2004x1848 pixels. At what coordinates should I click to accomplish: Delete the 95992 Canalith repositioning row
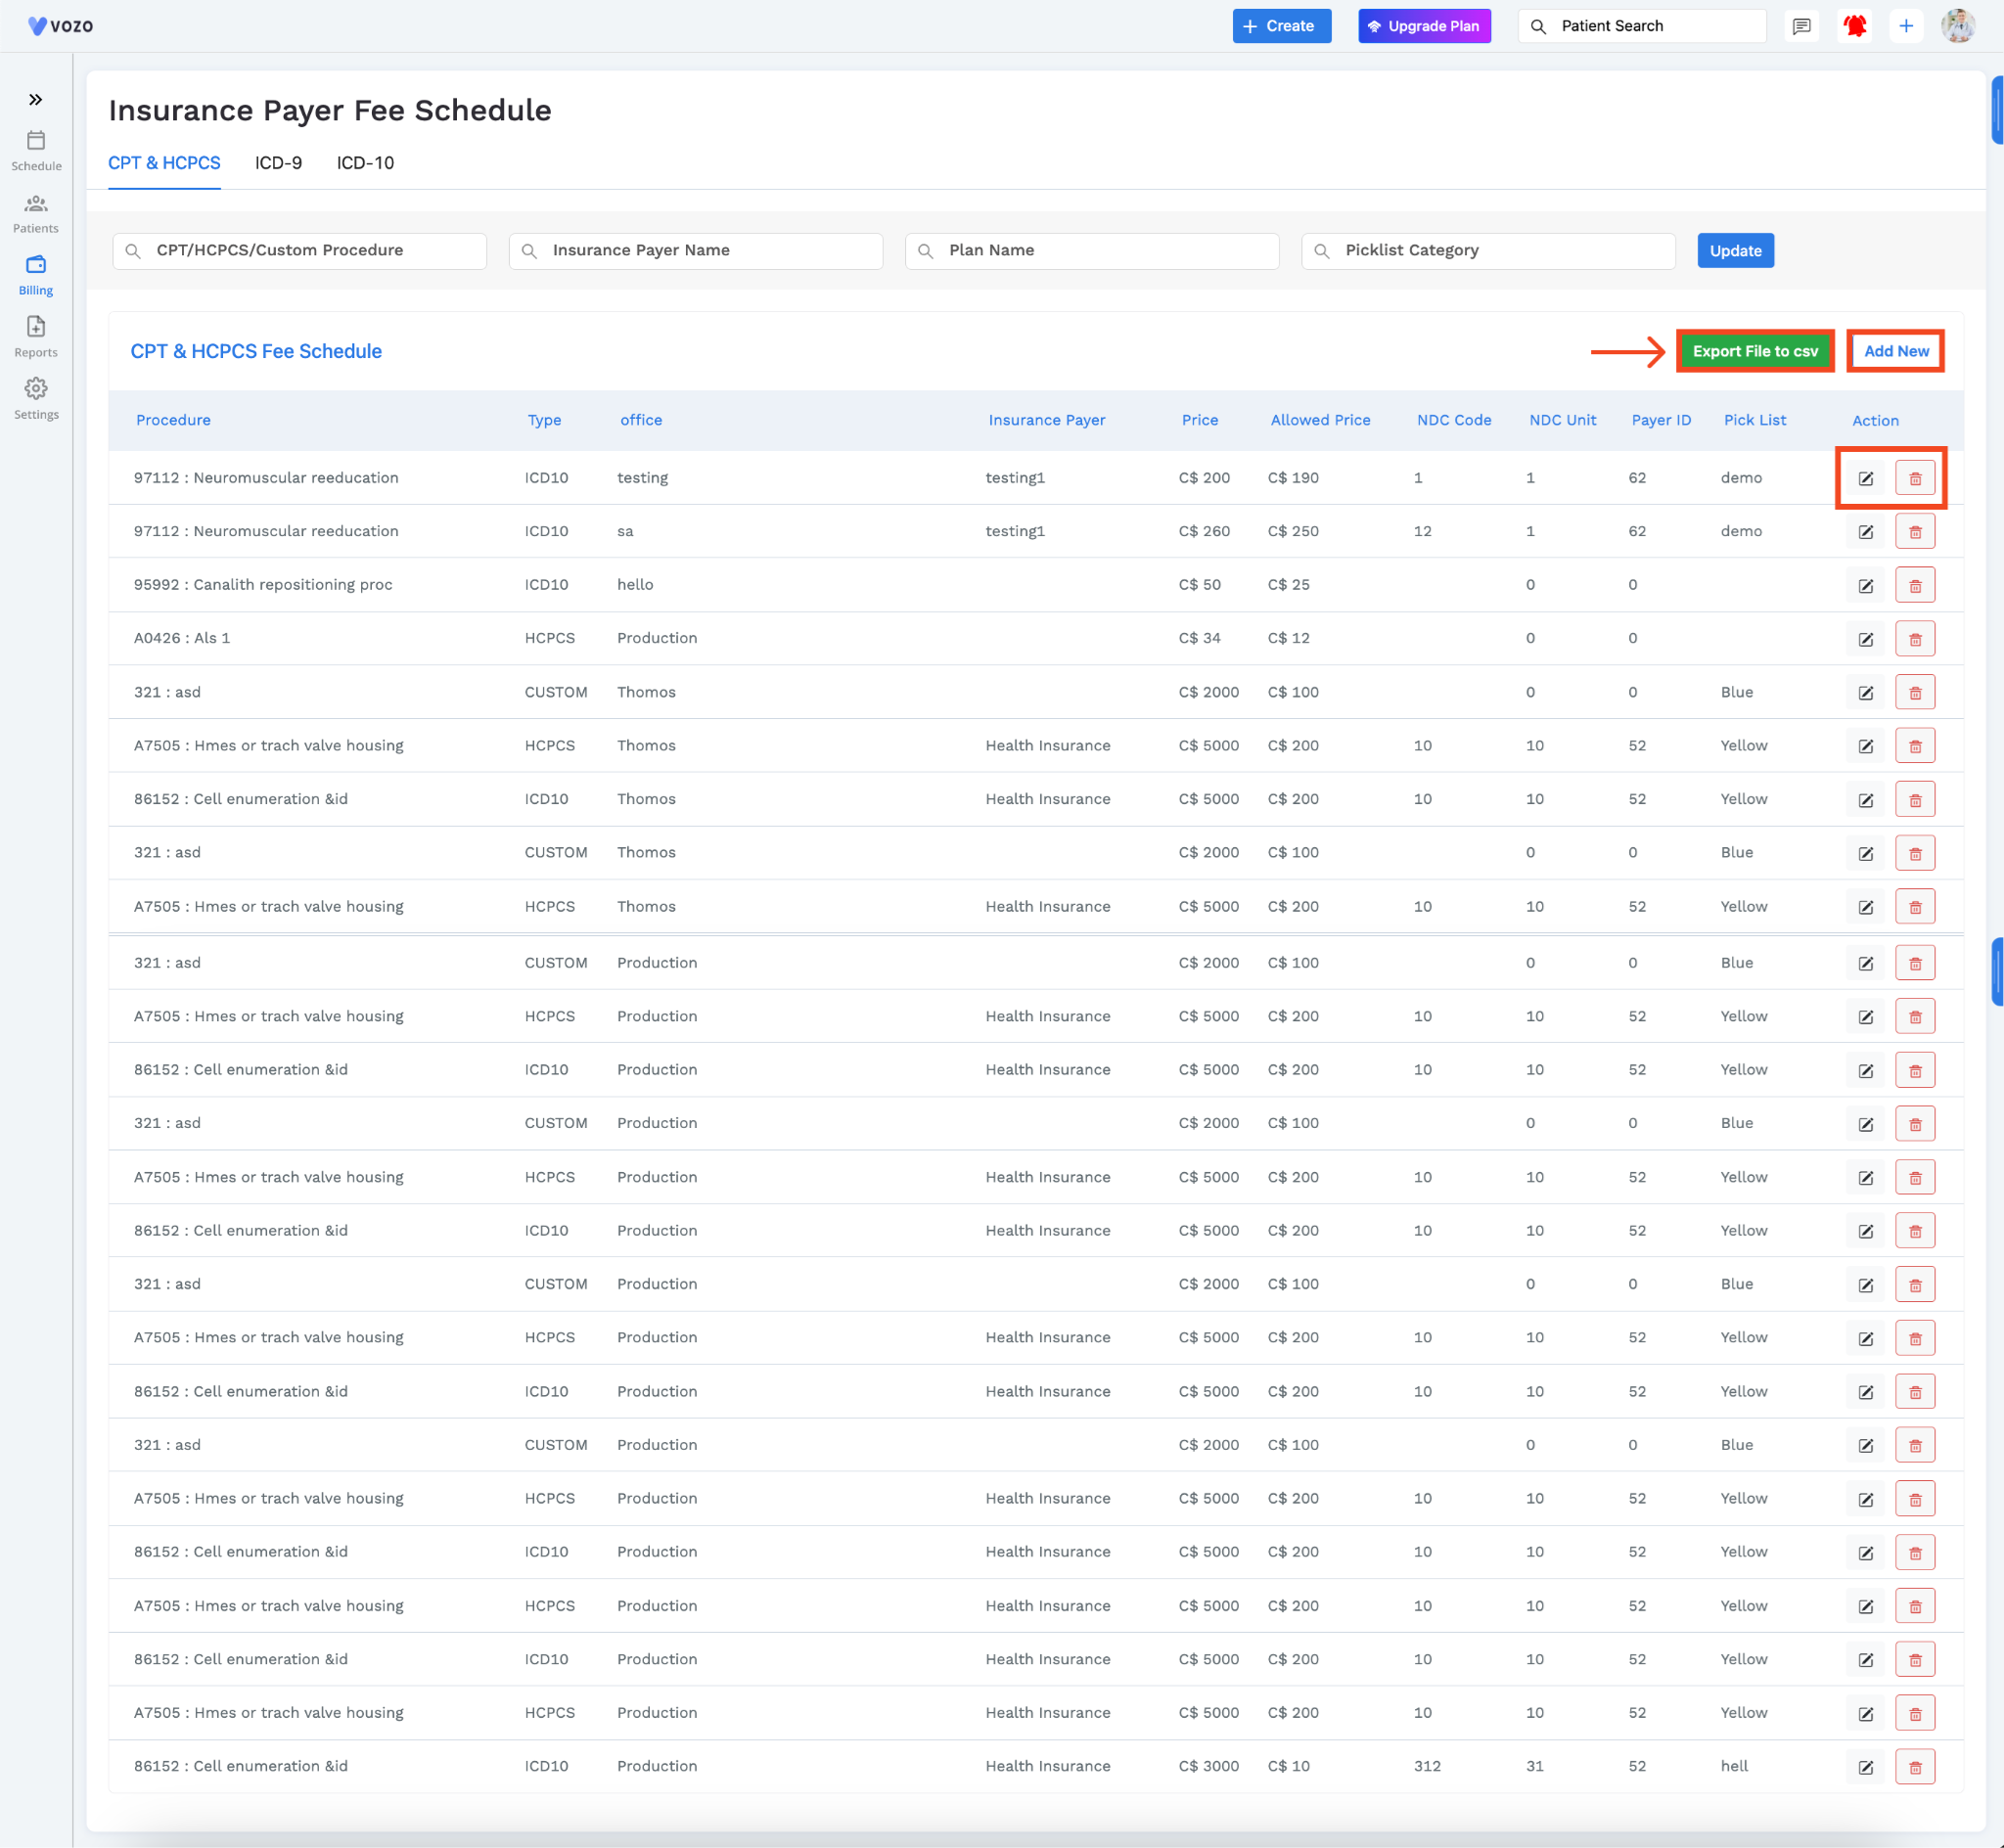[x=1915, y=586]
